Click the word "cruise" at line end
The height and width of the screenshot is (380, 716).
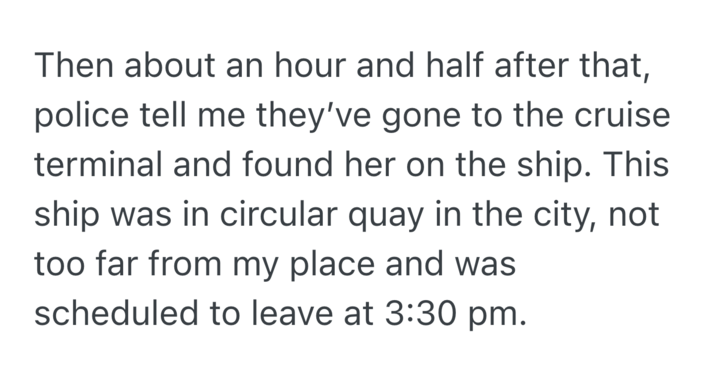pos(622,115)
